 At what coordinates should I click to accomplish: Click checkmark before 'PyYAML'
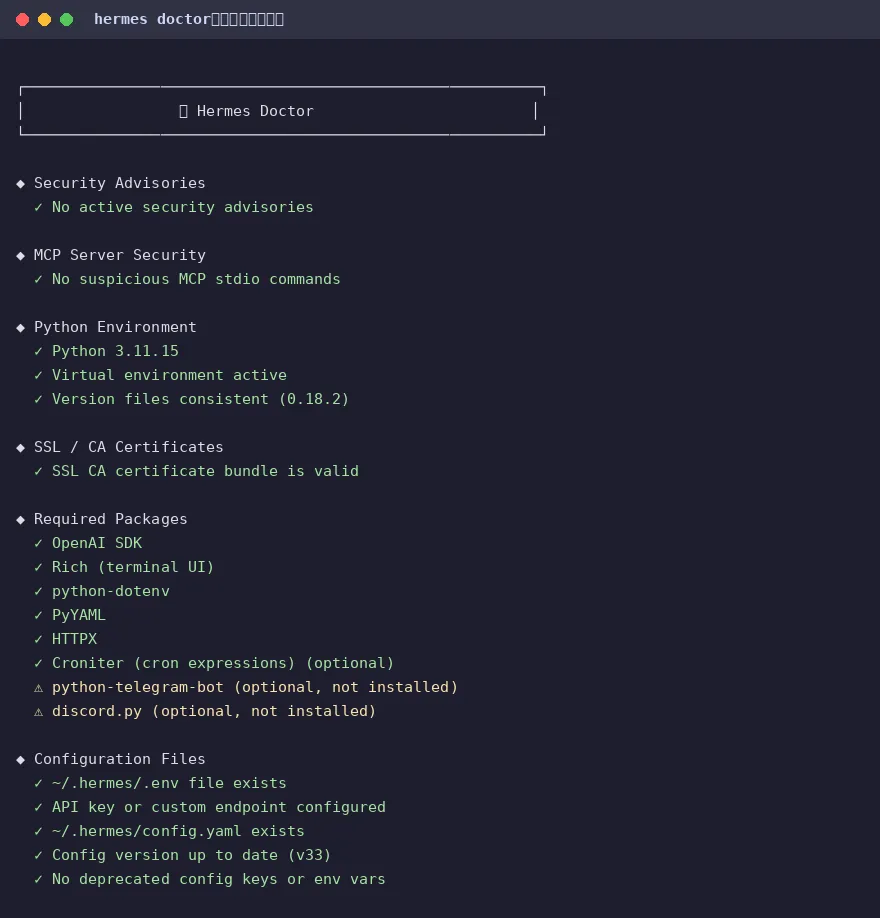pos(38,615)
